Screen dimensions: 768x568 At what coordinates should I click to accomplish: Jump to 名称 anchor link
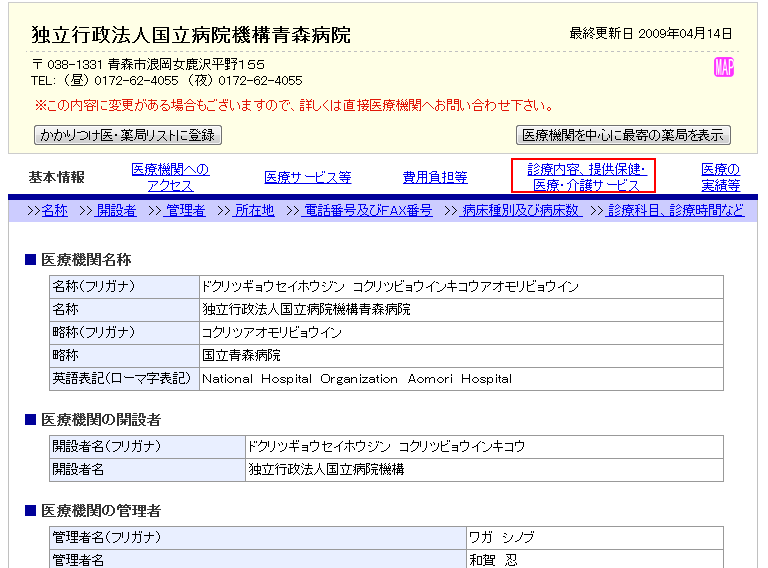(54, 211)
